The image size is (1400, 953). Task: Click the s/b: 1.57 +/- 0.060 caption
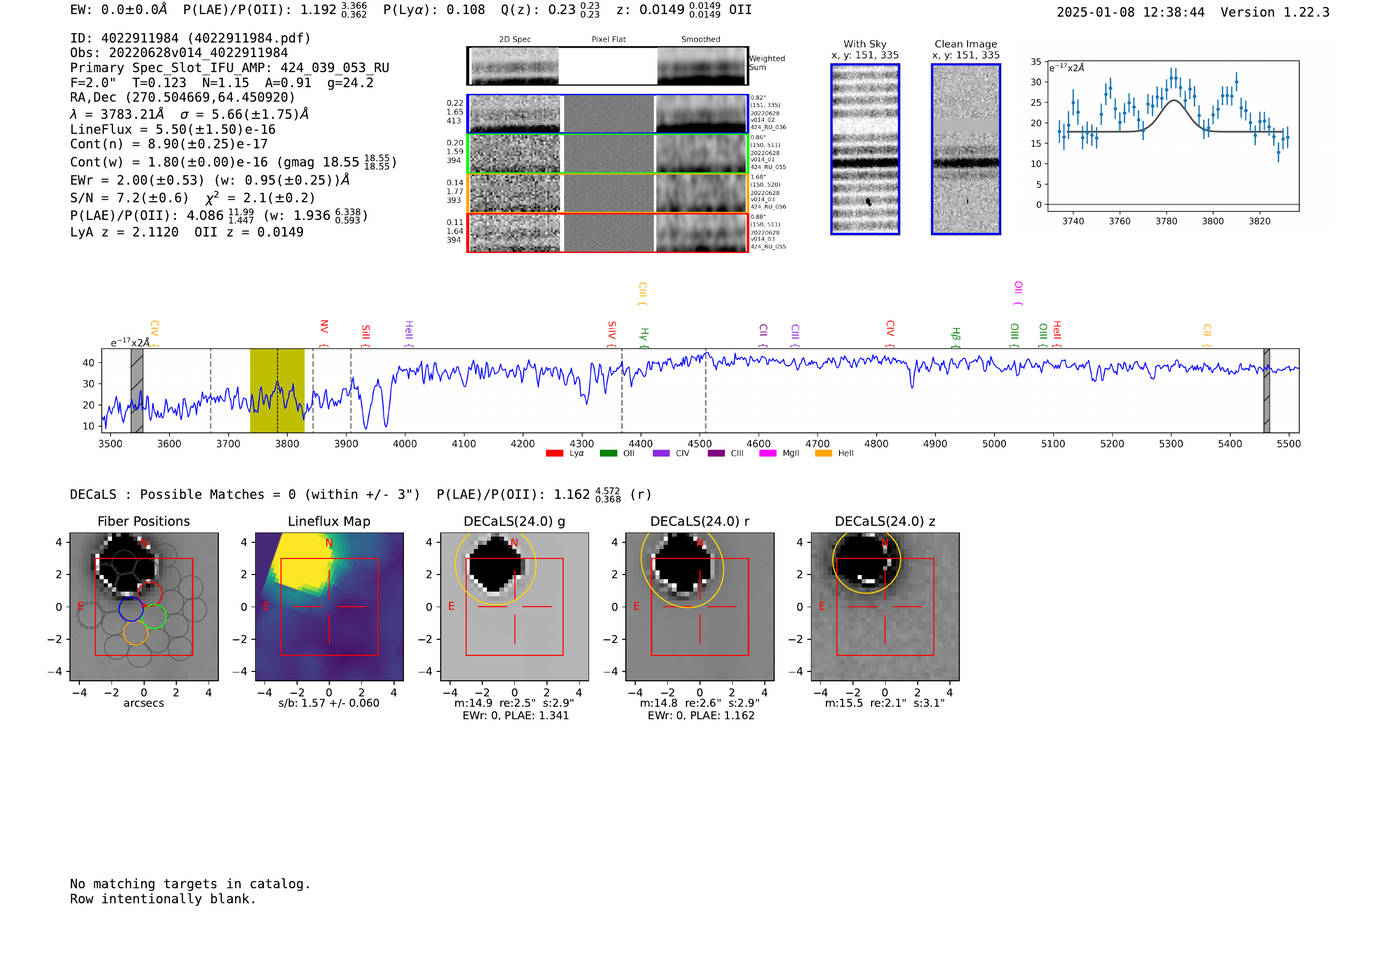point(329,703)
